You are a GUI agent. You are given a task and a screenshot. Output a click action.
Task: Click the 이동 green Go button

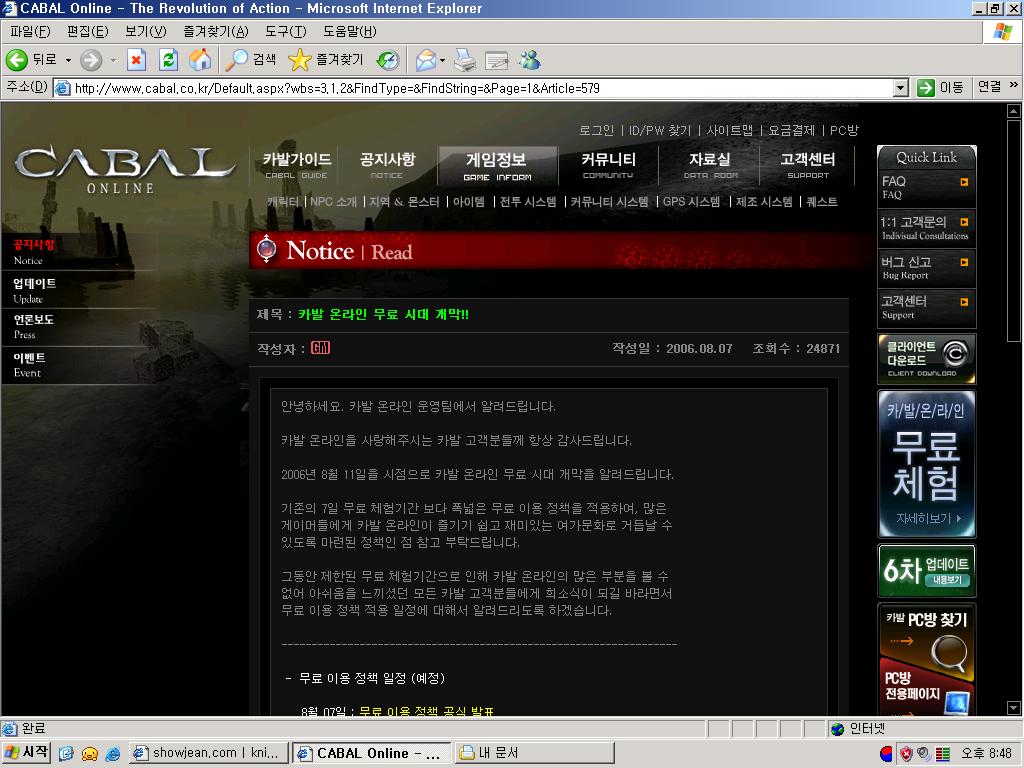(x=940, y=88)
